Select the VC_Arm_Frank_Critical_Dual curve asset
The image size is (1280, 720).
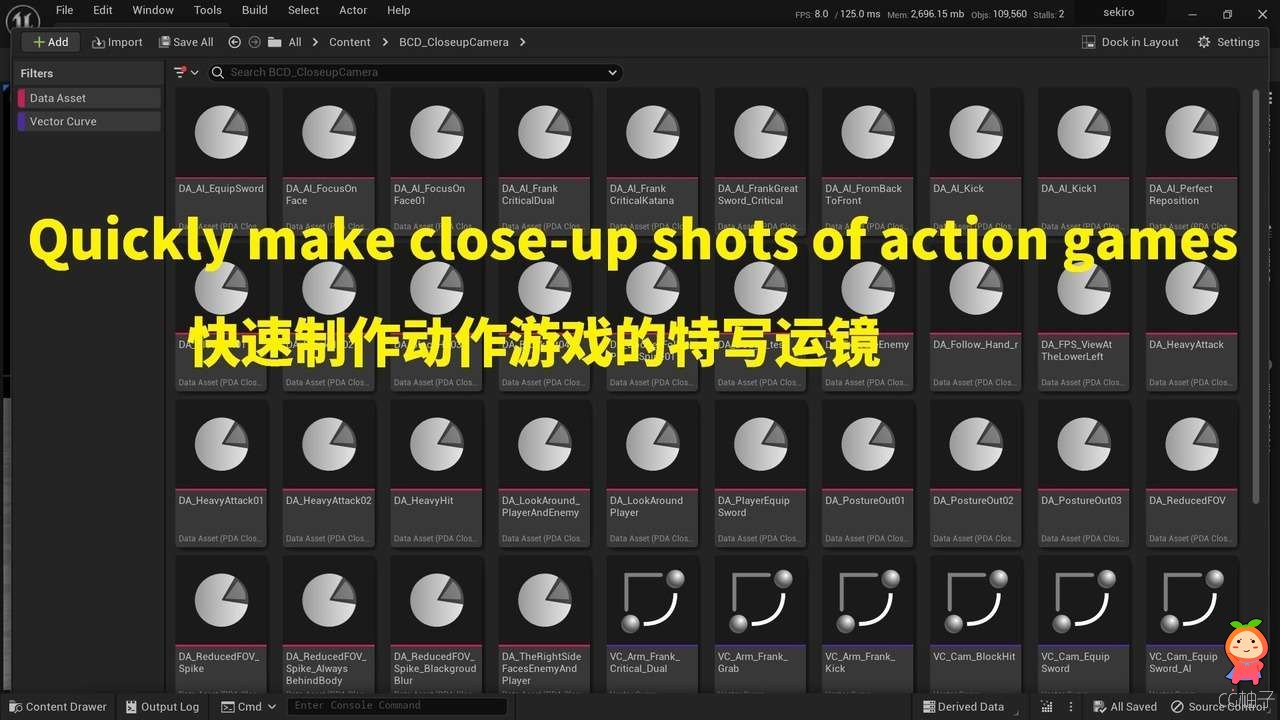click(x=653, y=624)
